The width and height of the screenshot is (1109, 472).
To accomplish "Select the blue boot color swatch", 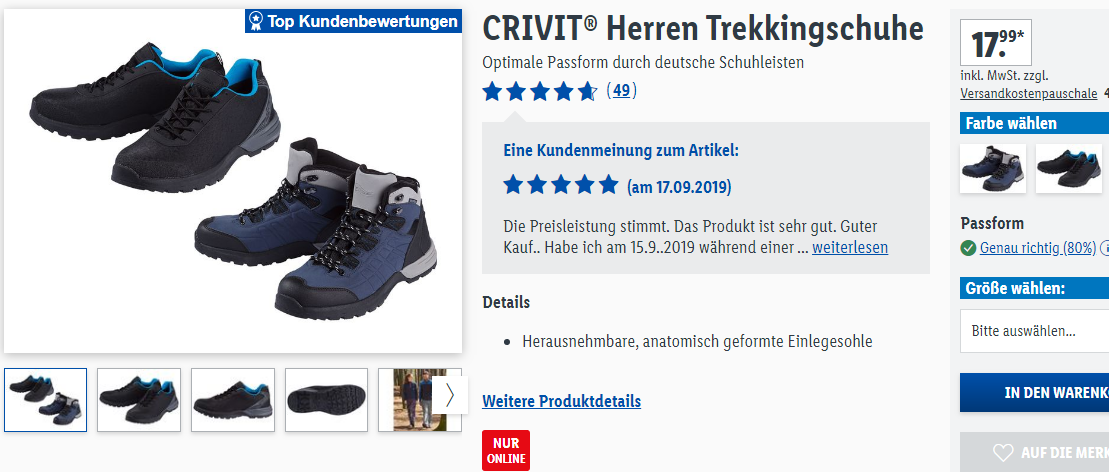I will [992, 168].
